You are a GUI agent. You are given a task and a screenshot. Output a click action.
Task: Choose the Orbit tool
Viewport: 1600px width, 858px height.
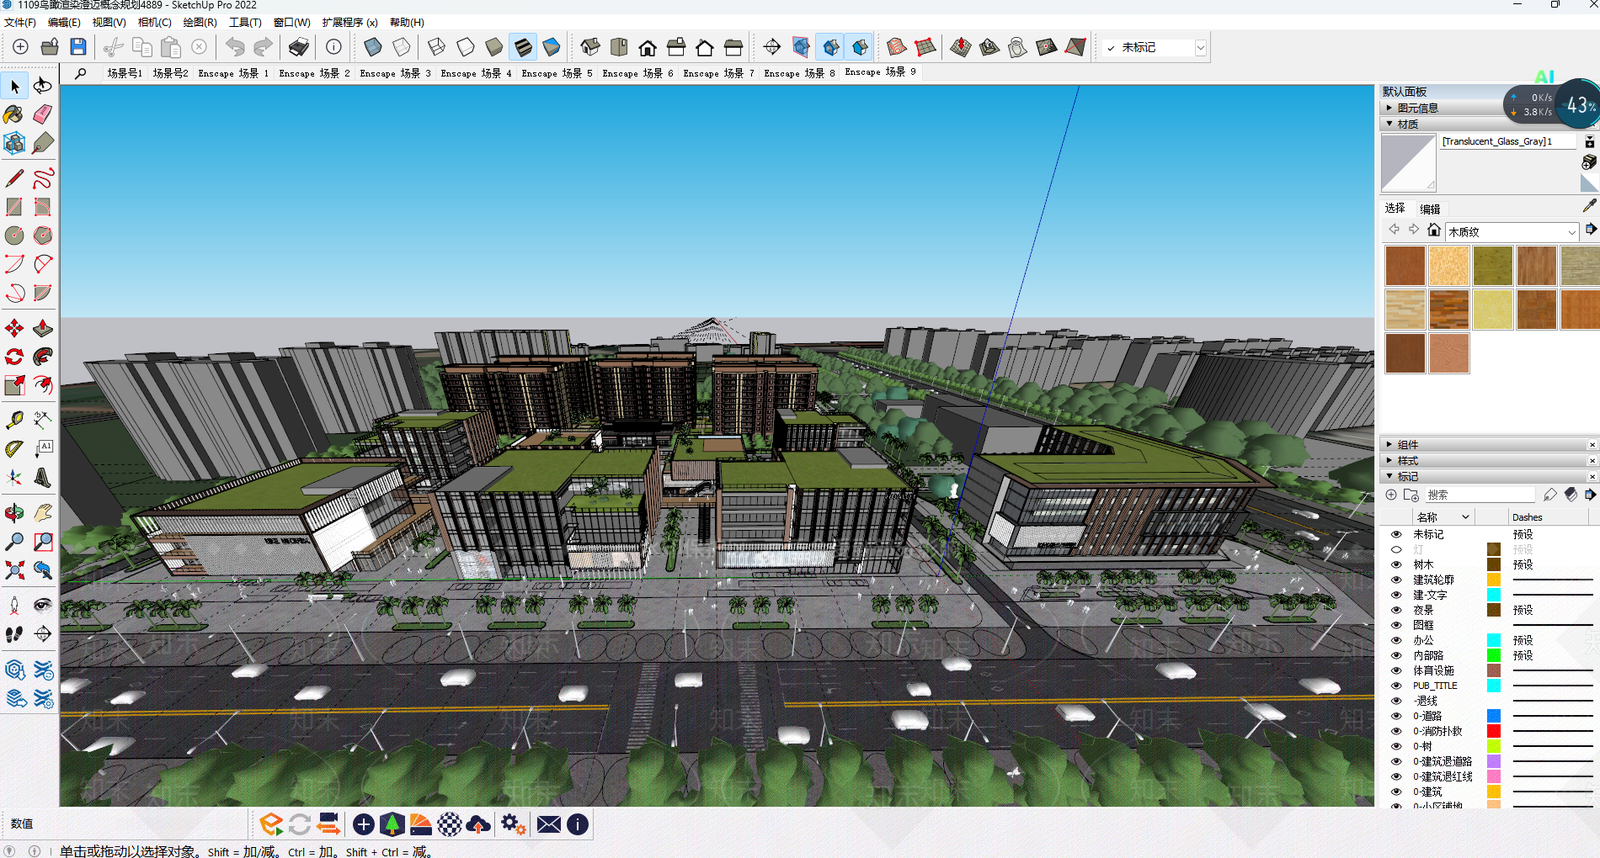click(x=15, y=513)
